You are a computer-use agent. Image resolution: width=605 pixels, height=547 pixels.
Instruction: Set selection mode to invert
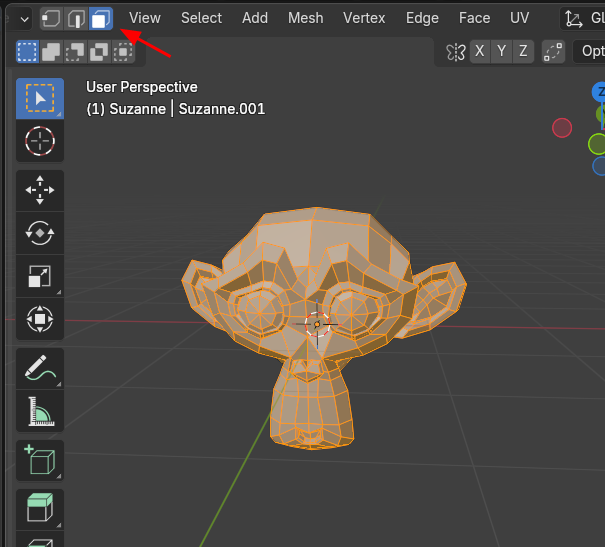click(99, 51)
